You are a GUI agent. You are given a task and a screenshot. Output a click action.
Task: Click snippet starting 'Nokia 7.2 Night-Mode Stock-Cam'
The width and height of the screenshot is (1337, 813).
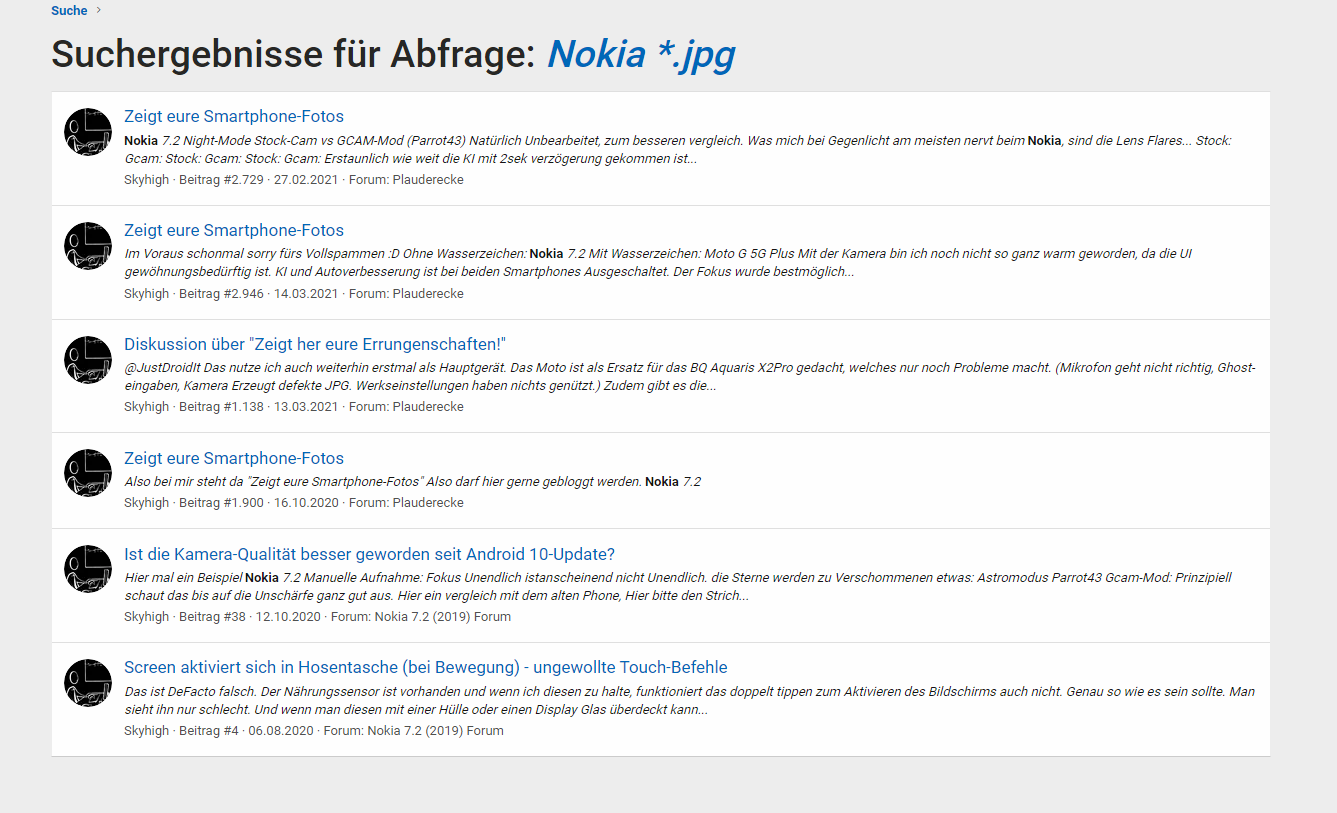(678, 150)
